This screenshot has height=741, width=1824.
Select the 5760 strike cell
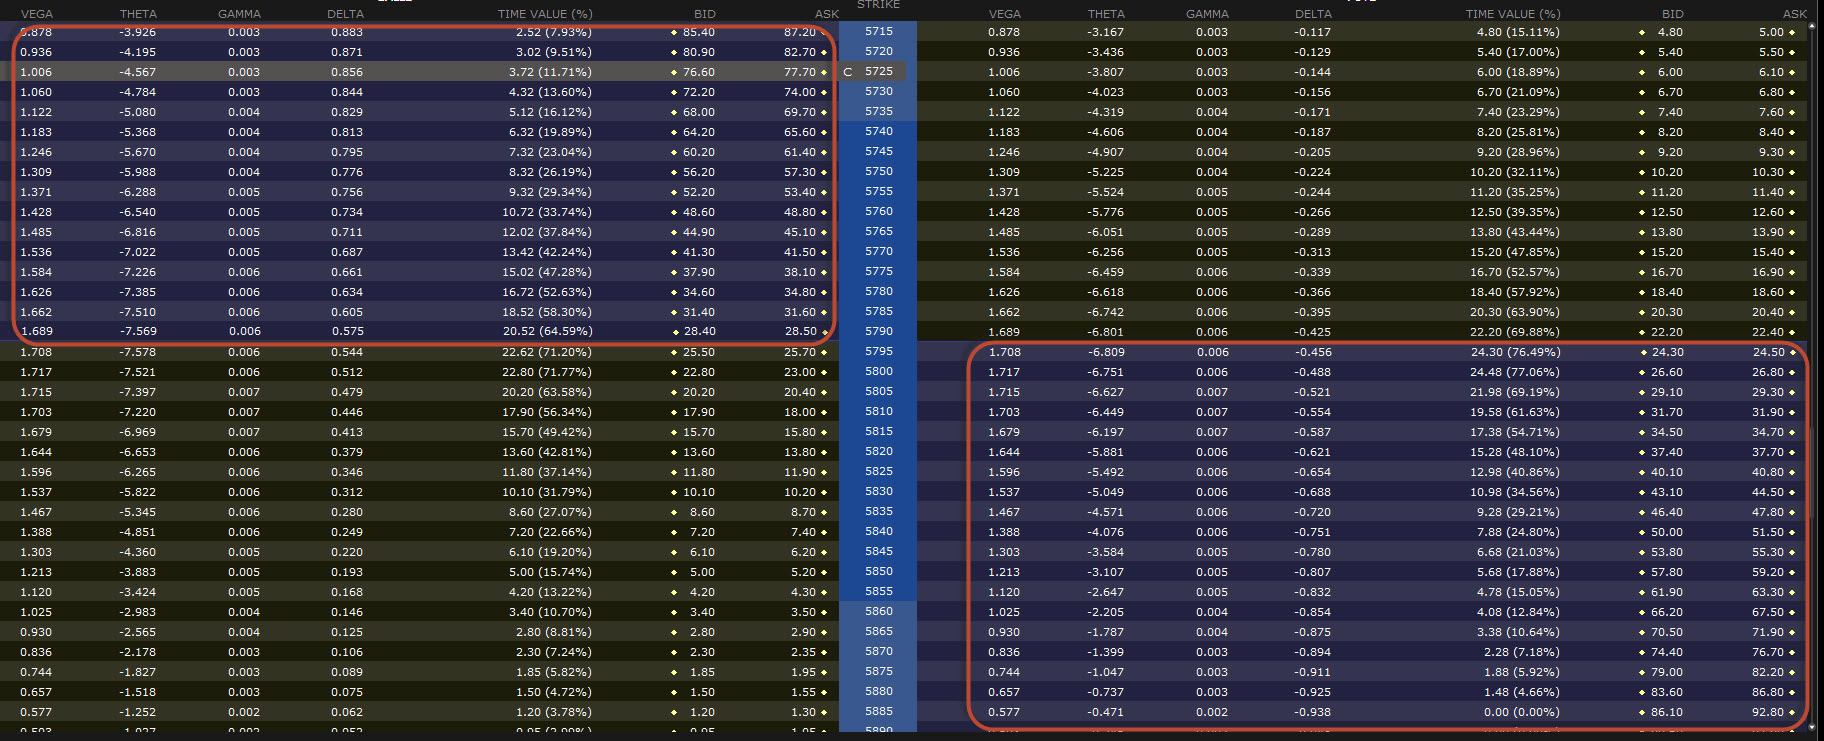(x=879, y=211)
